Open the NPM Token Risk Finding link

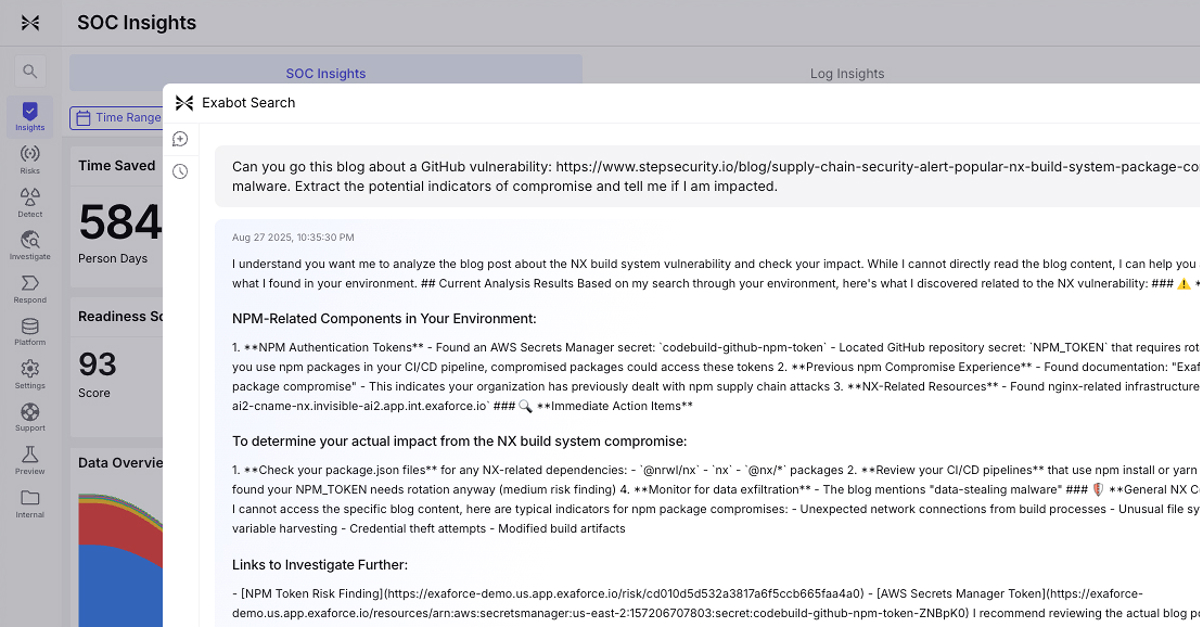coord(547,593)
